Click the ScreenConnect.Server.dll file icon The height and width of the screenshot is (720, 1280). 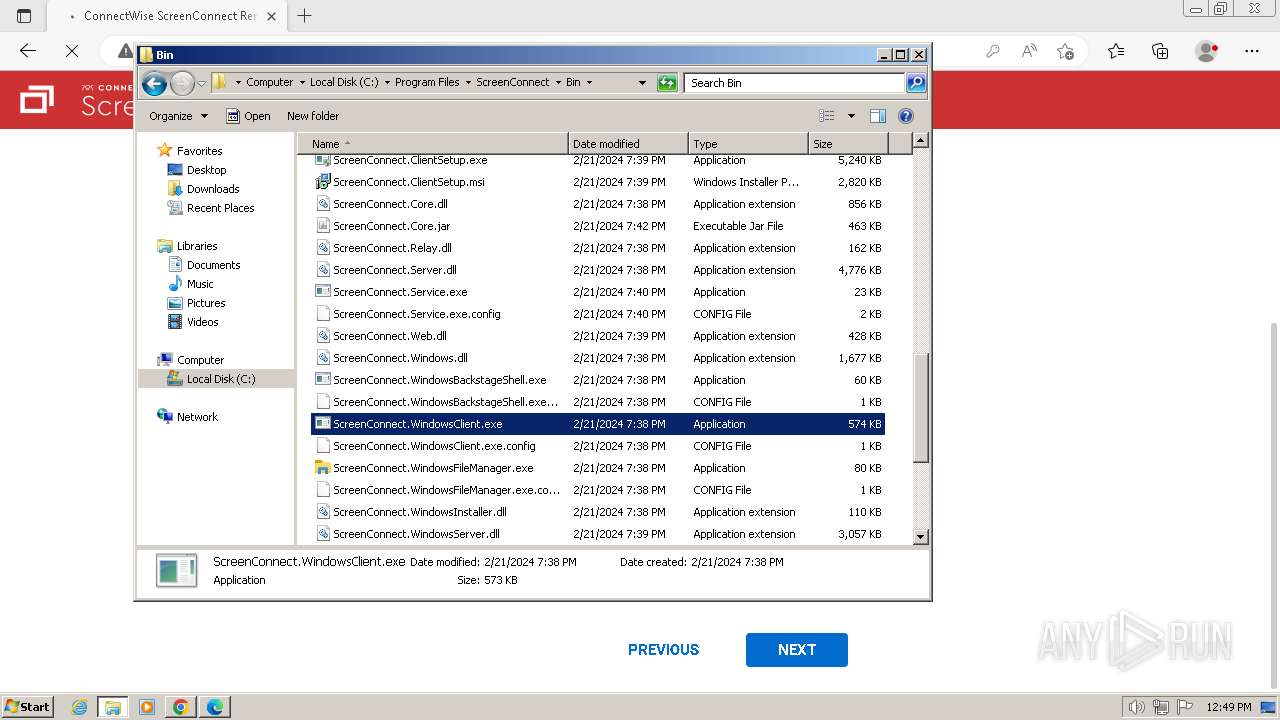(322, 270)
